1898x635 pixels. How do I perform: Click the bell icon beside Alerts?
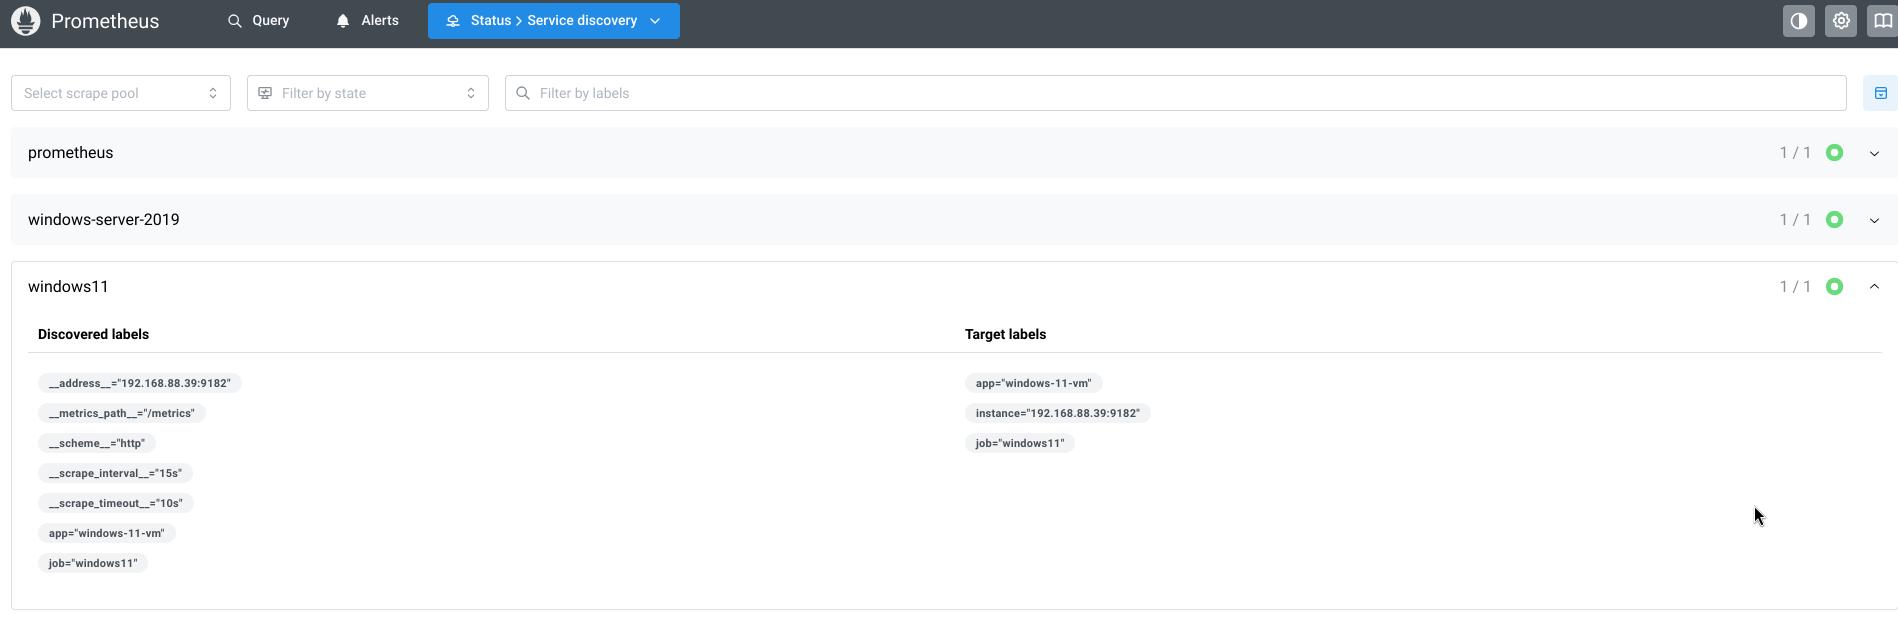tap(343, 21)
